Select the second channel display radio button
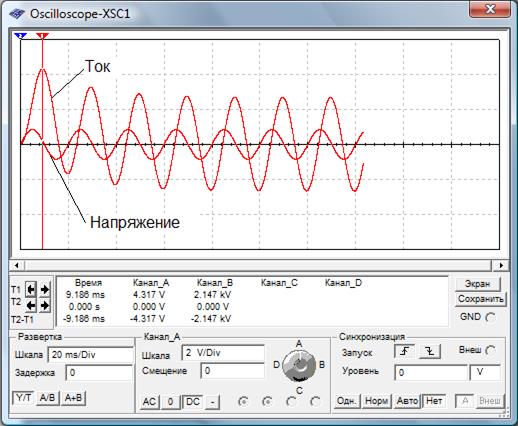 267,402
